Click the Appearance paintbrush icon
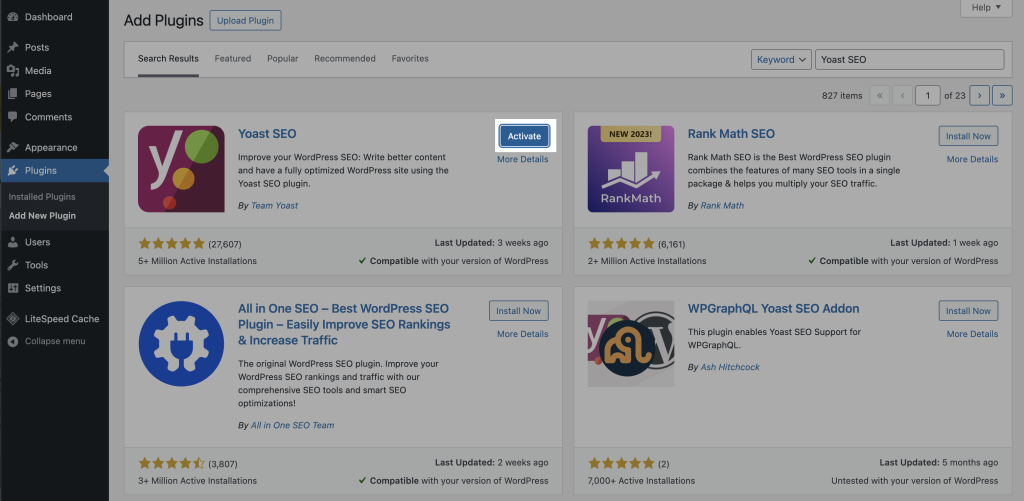Viewport: 1024px width, 501px height. tap(12, 147)
